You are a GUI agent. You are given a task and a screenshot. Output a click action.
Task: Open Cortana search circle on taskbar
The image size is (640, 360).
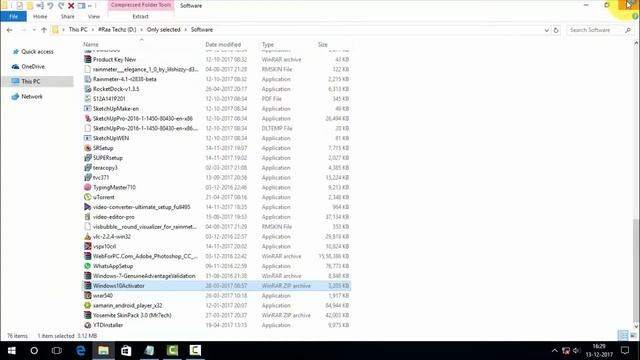(34, 351)
